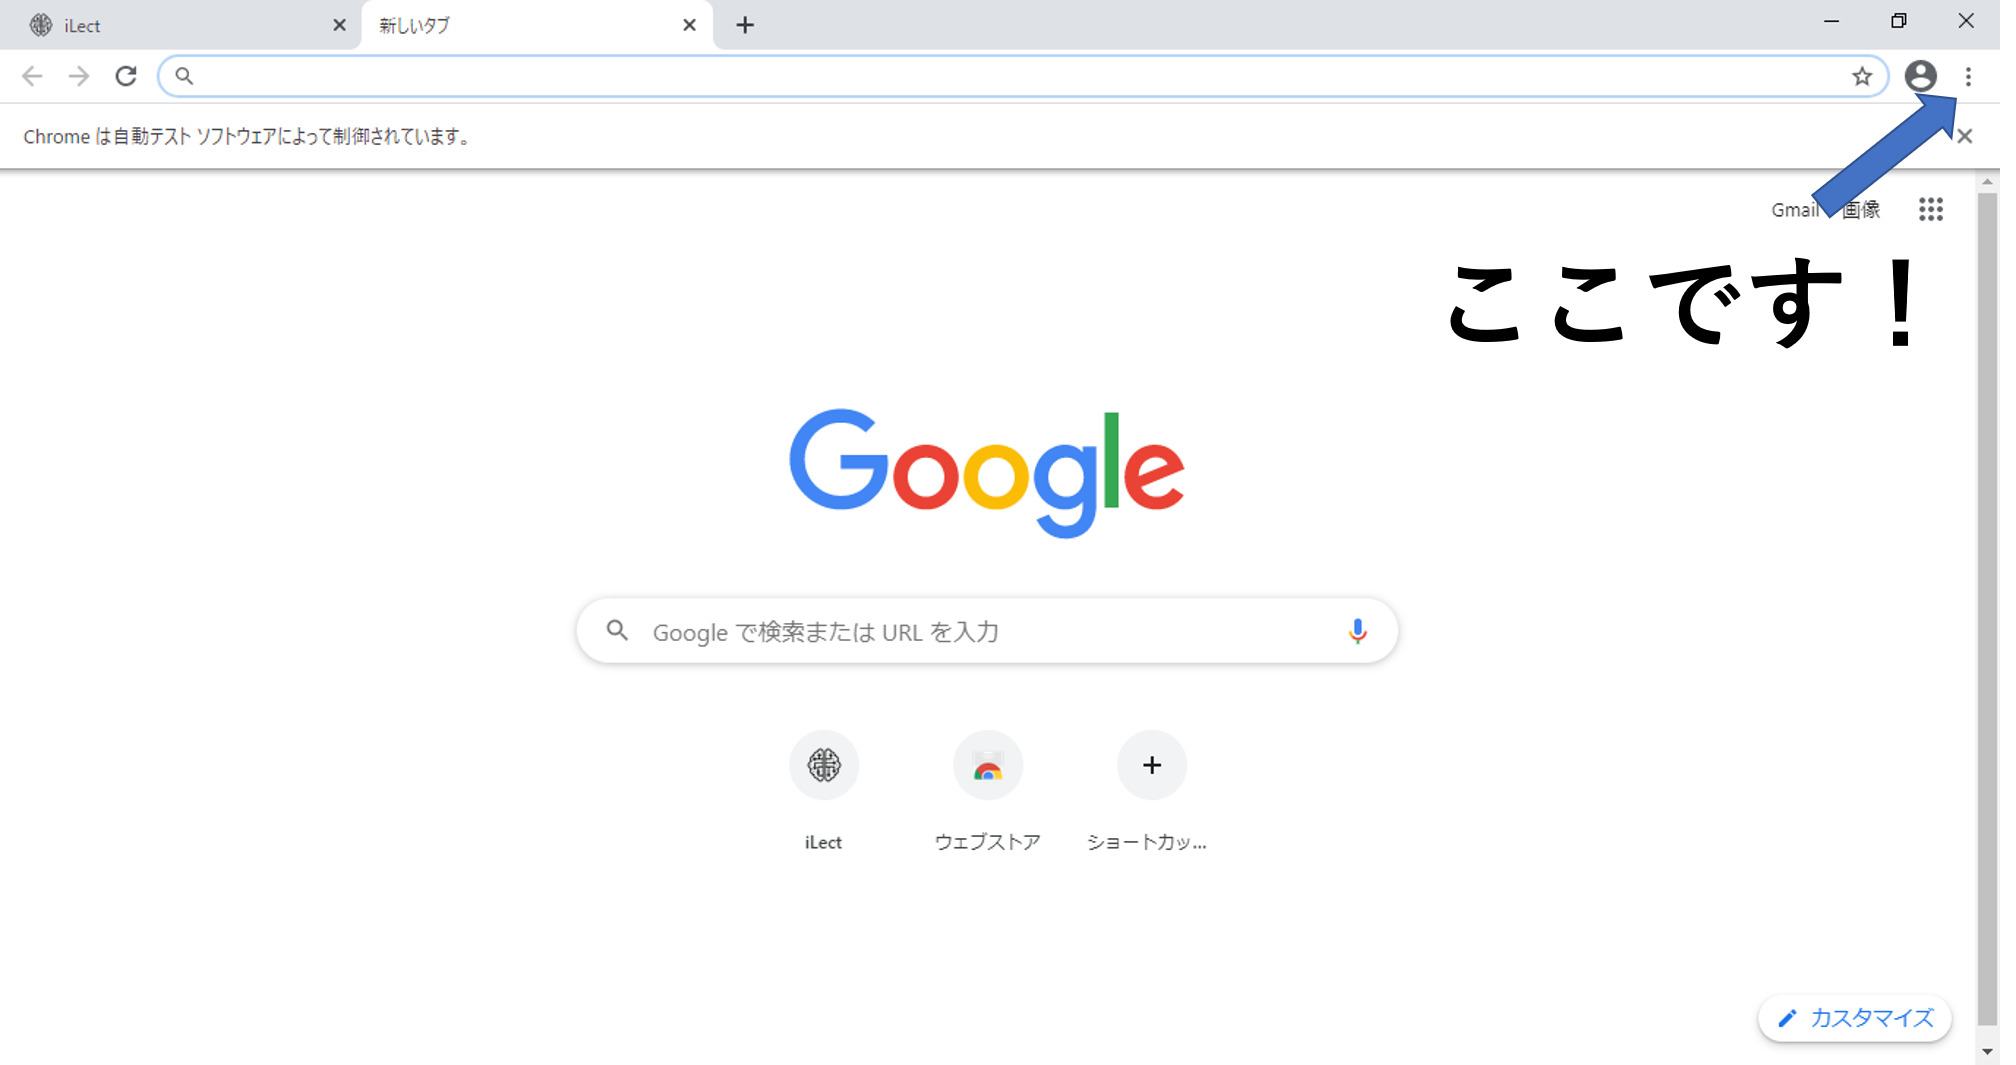Click the browser back arrow

32,76
